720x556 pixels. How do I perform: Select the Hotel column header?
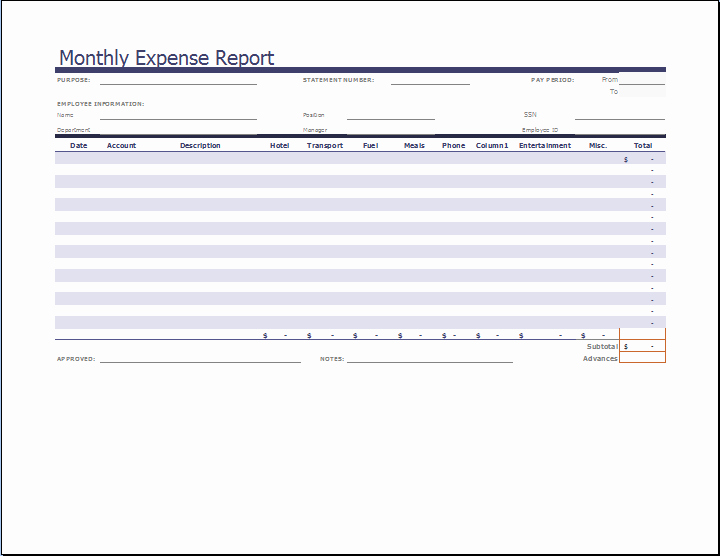tap(280, 146)
